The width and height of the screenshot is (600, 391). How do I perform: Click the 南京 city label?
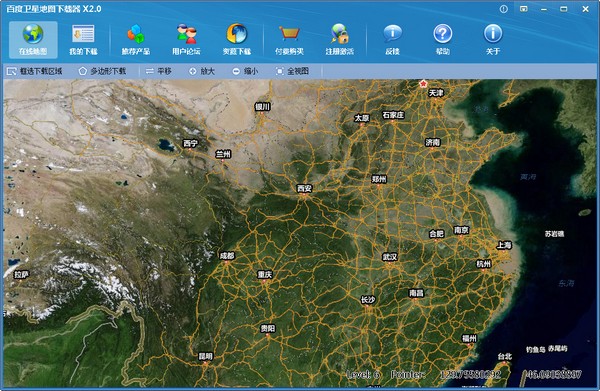461,230
